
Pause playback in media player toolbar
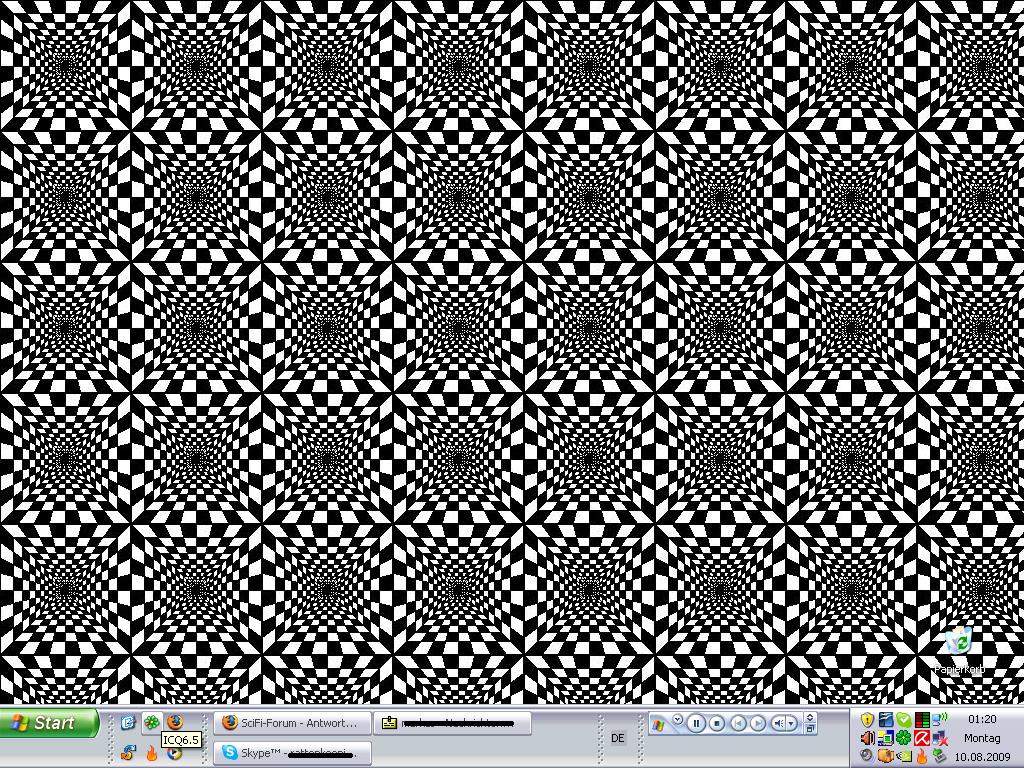[x=697, y=723]
